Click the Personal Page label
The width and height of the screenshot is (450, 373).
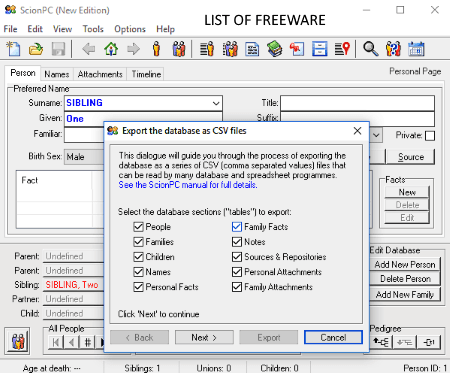(415, 71)
